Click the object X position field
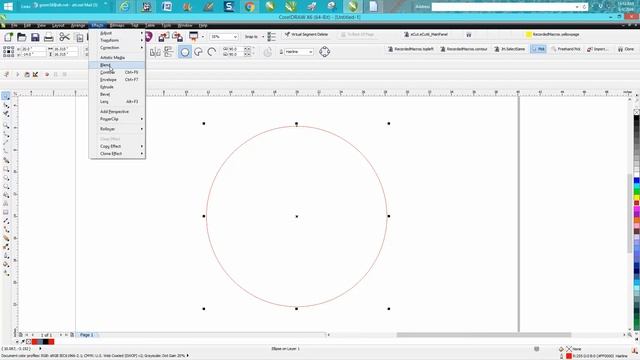The width and height of the screenshot is (640, 360). pos(32,49)
